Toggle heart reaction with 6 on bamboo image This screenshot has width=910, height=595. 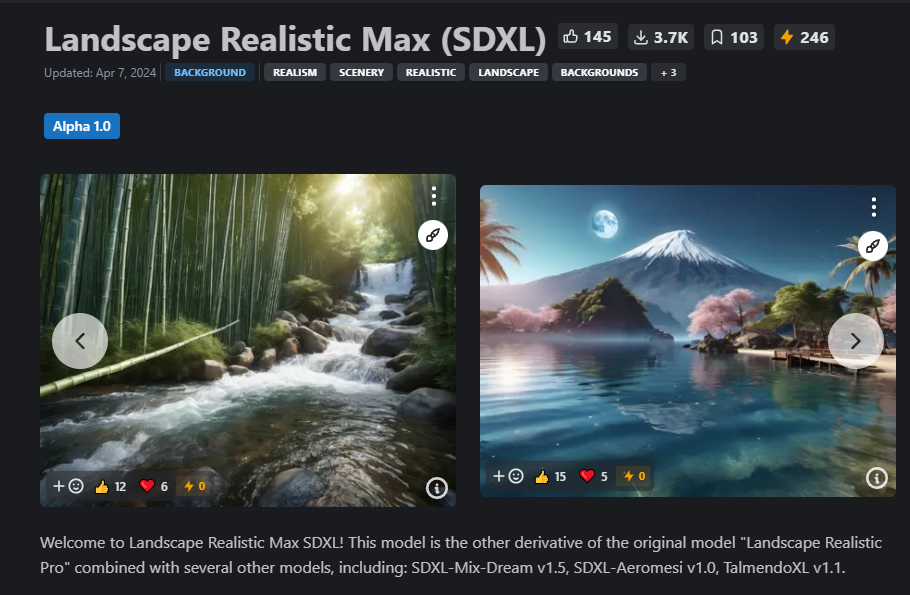pyautogui.click(x=154, y=486)
